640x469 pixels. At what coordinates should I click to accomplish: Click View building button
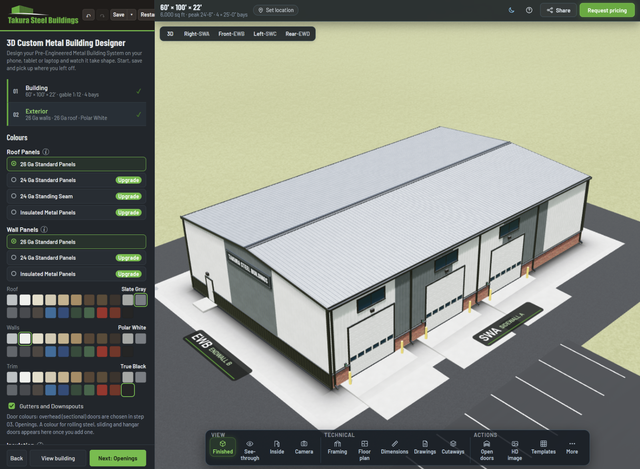(58, 458)
